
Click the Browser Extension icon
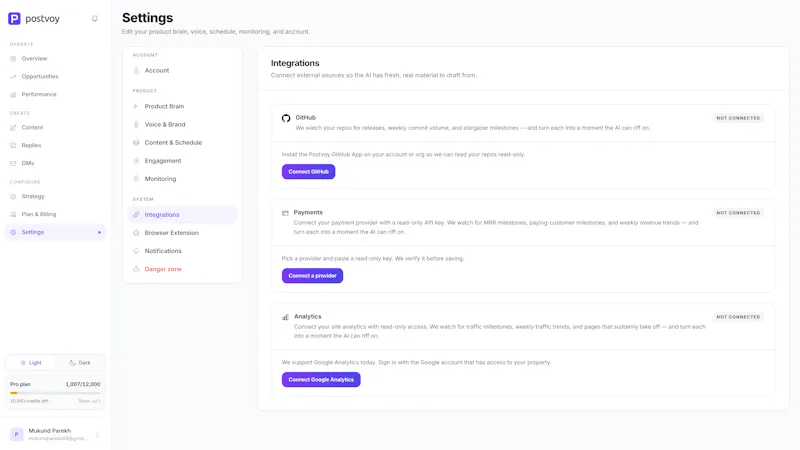point(136,233)
